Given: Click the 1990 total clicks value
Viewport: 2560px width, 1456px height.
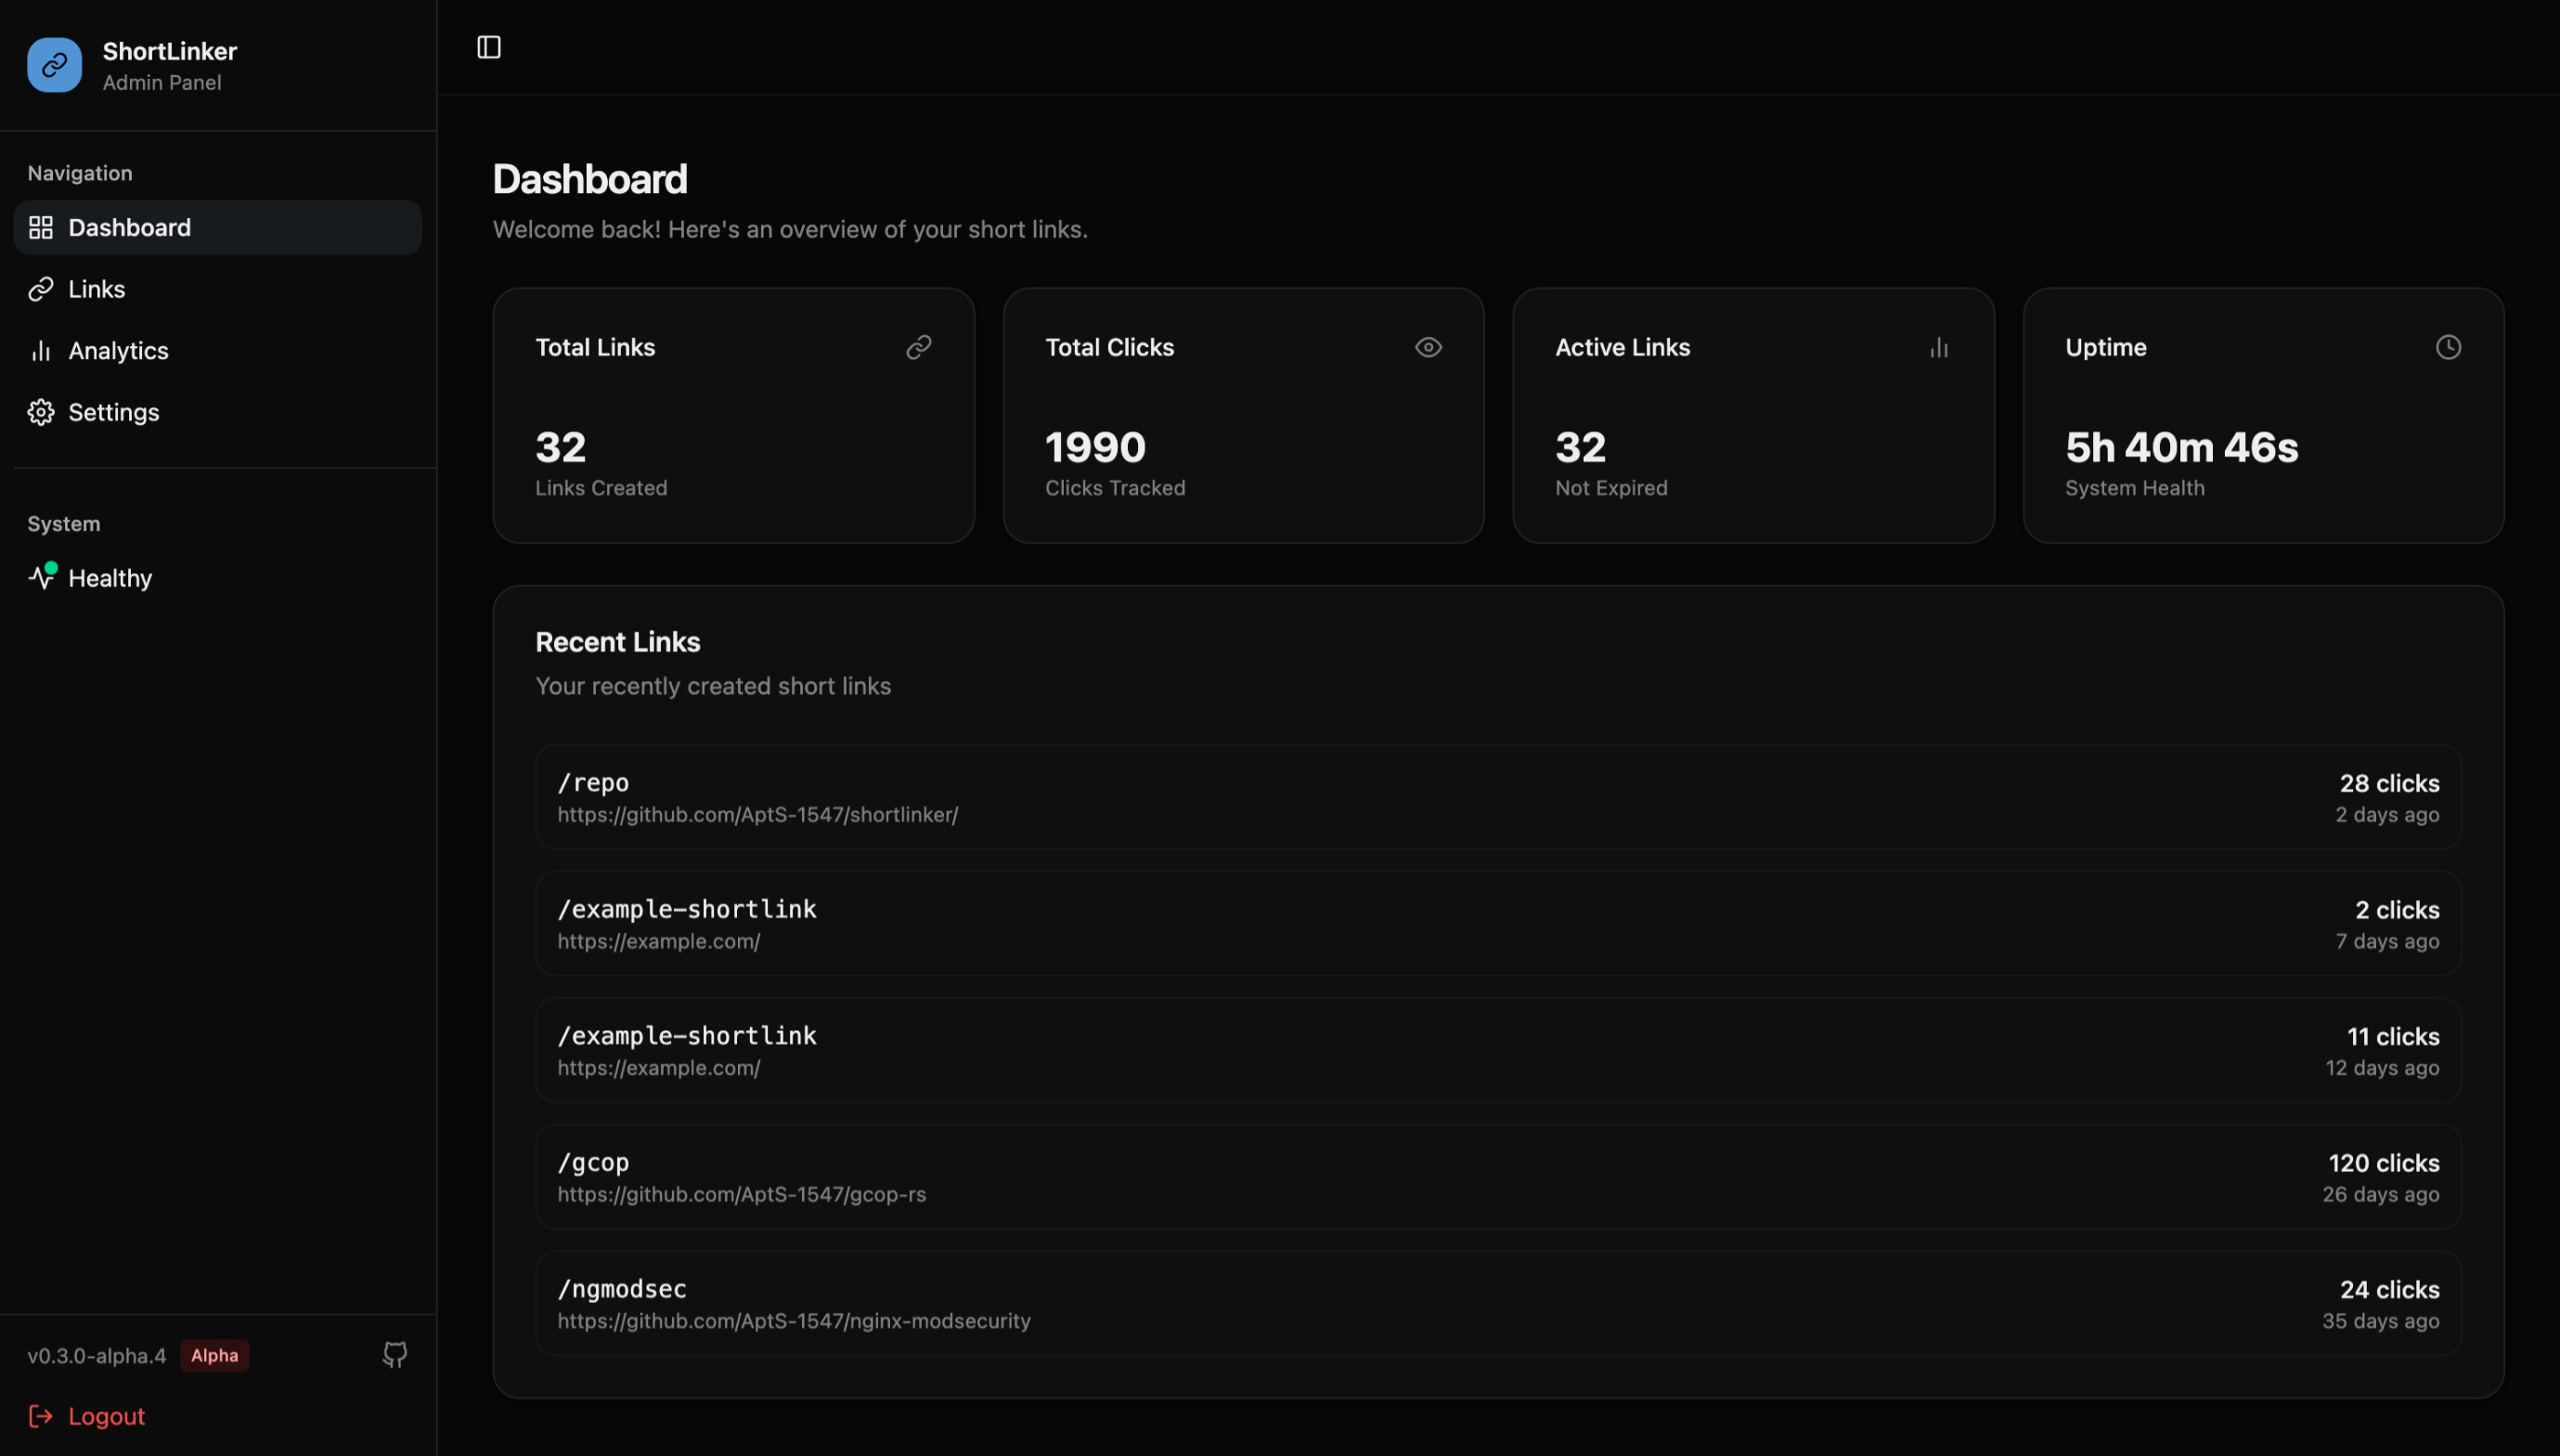Looking at the screenshot, I should pyautogui.click(x=1095, y=447).
